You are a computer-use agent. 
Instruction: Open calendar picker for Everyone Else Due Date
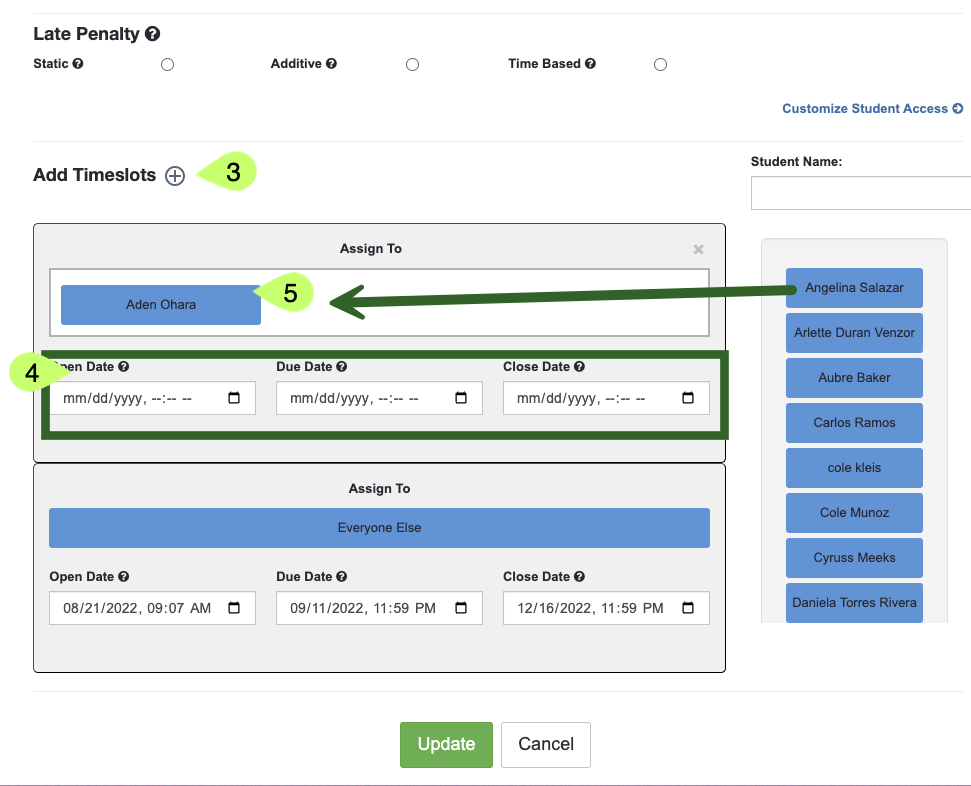tap(461, 608)
